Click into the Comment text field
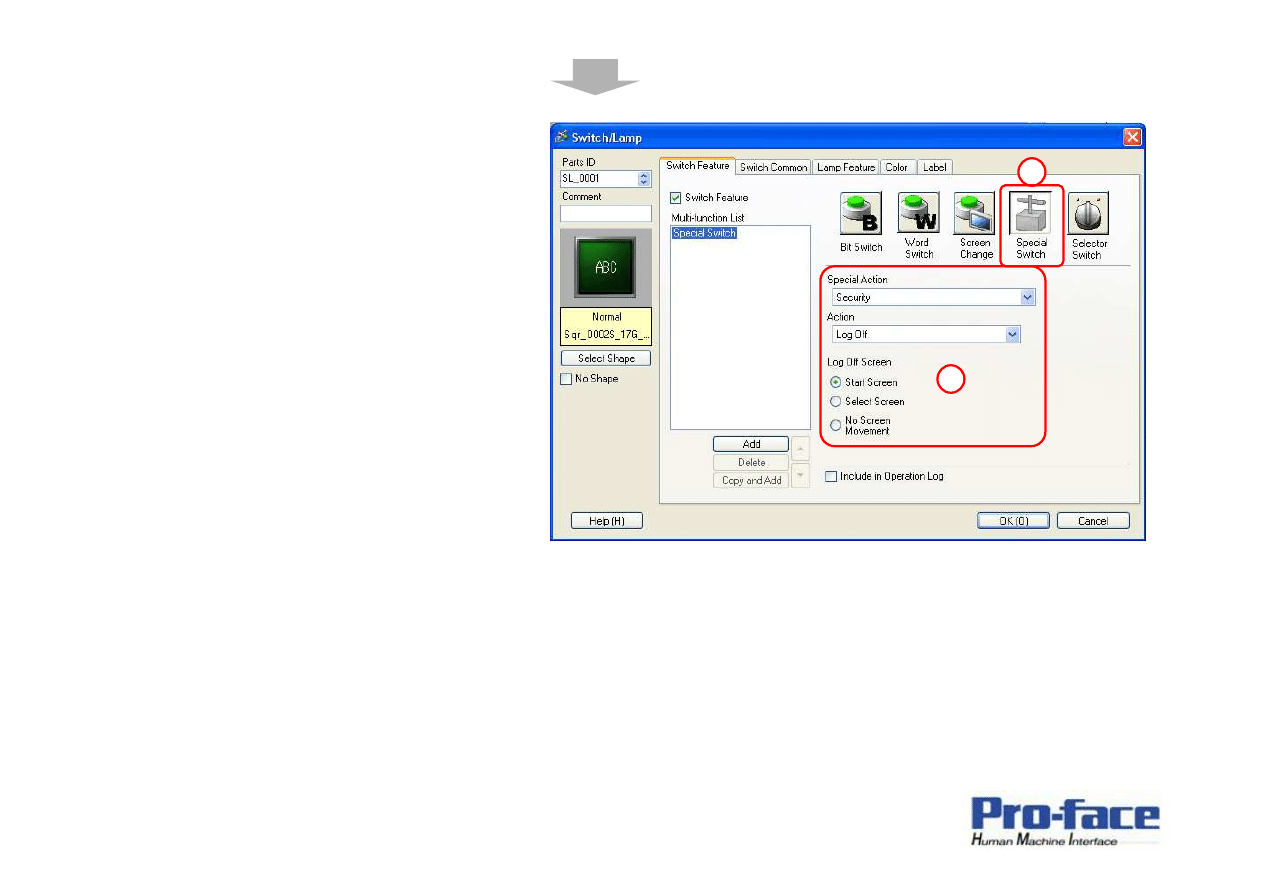The height and width of the screenshot is (893, 1263). (606, 213)
